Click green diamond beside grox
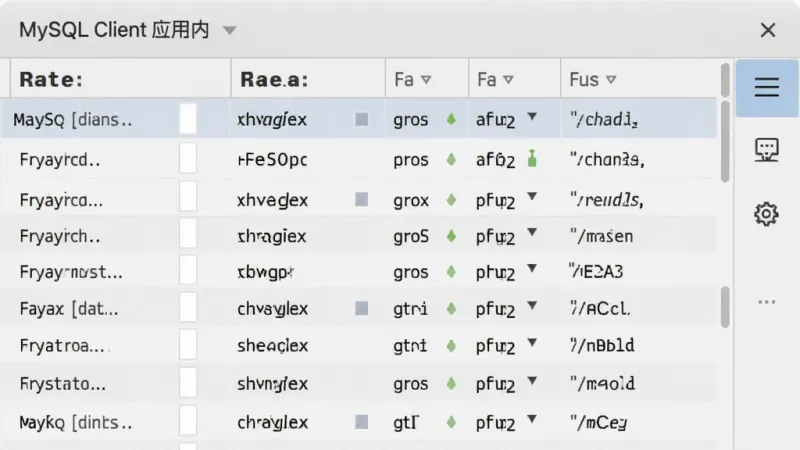The image size is (800, 450). (x=451, y=199)
